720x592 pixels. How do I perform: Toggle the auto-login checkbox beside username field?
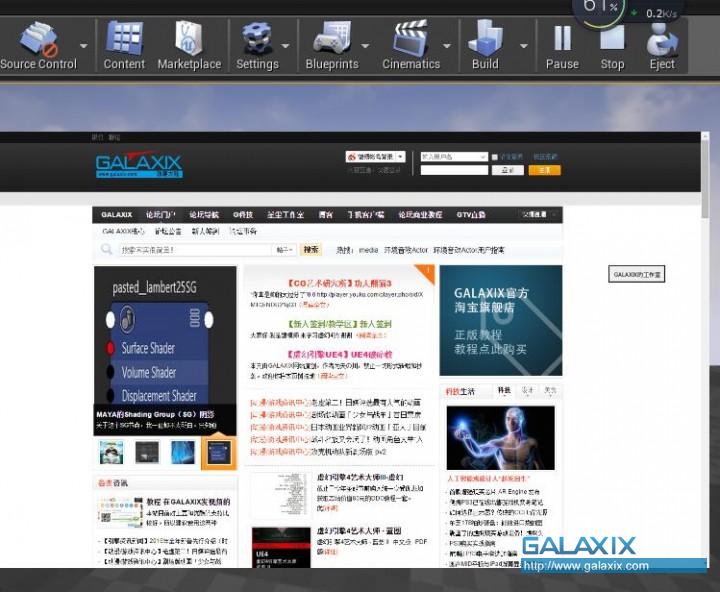coord(494,157)
